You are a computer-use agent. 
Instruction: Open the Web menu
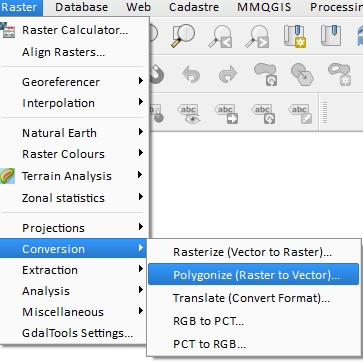[x=138, y=7]
